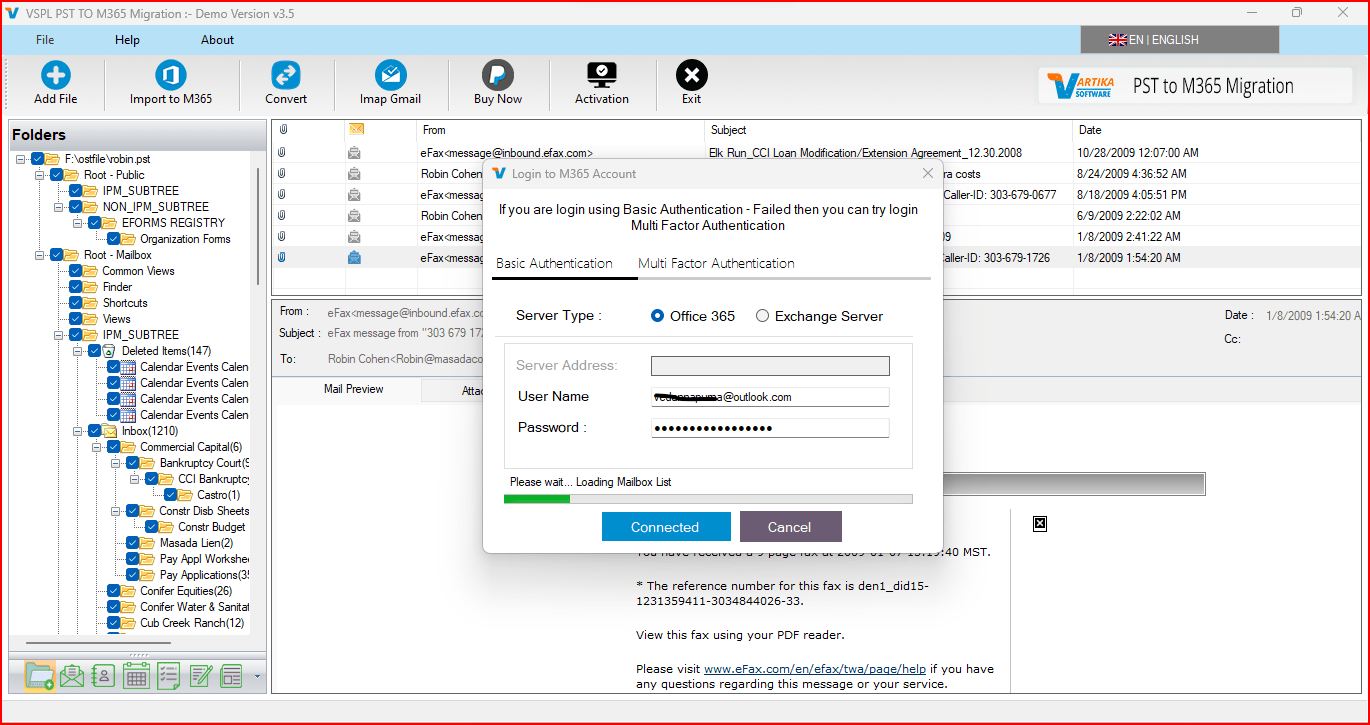This screenshot has height=725, width=1370.
Task: Open the www.eFax.com help link
Action: coord(815,669)
